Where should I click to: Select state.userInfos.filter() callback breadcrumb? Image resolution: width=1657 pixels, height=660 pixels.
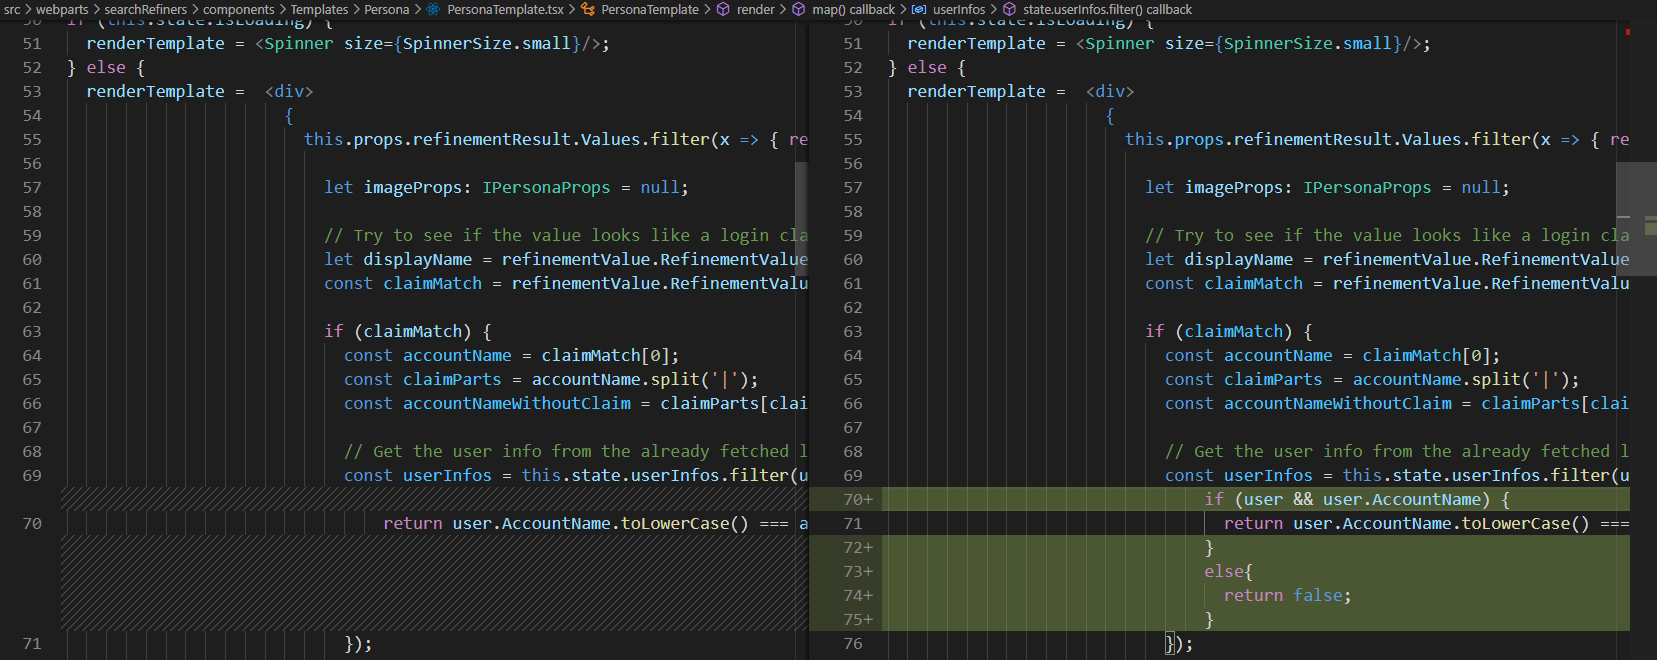click(x=1107, y=9)
